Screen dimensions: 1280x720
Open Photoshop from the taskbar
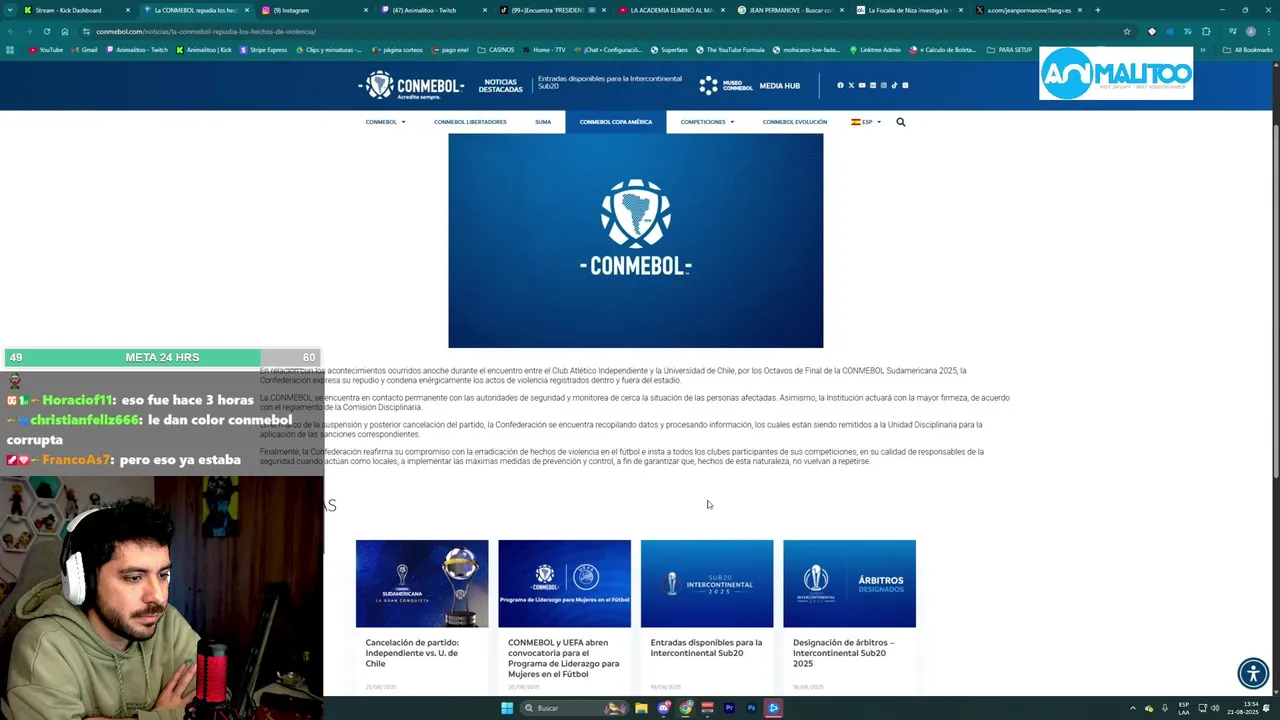click(751, 708)
